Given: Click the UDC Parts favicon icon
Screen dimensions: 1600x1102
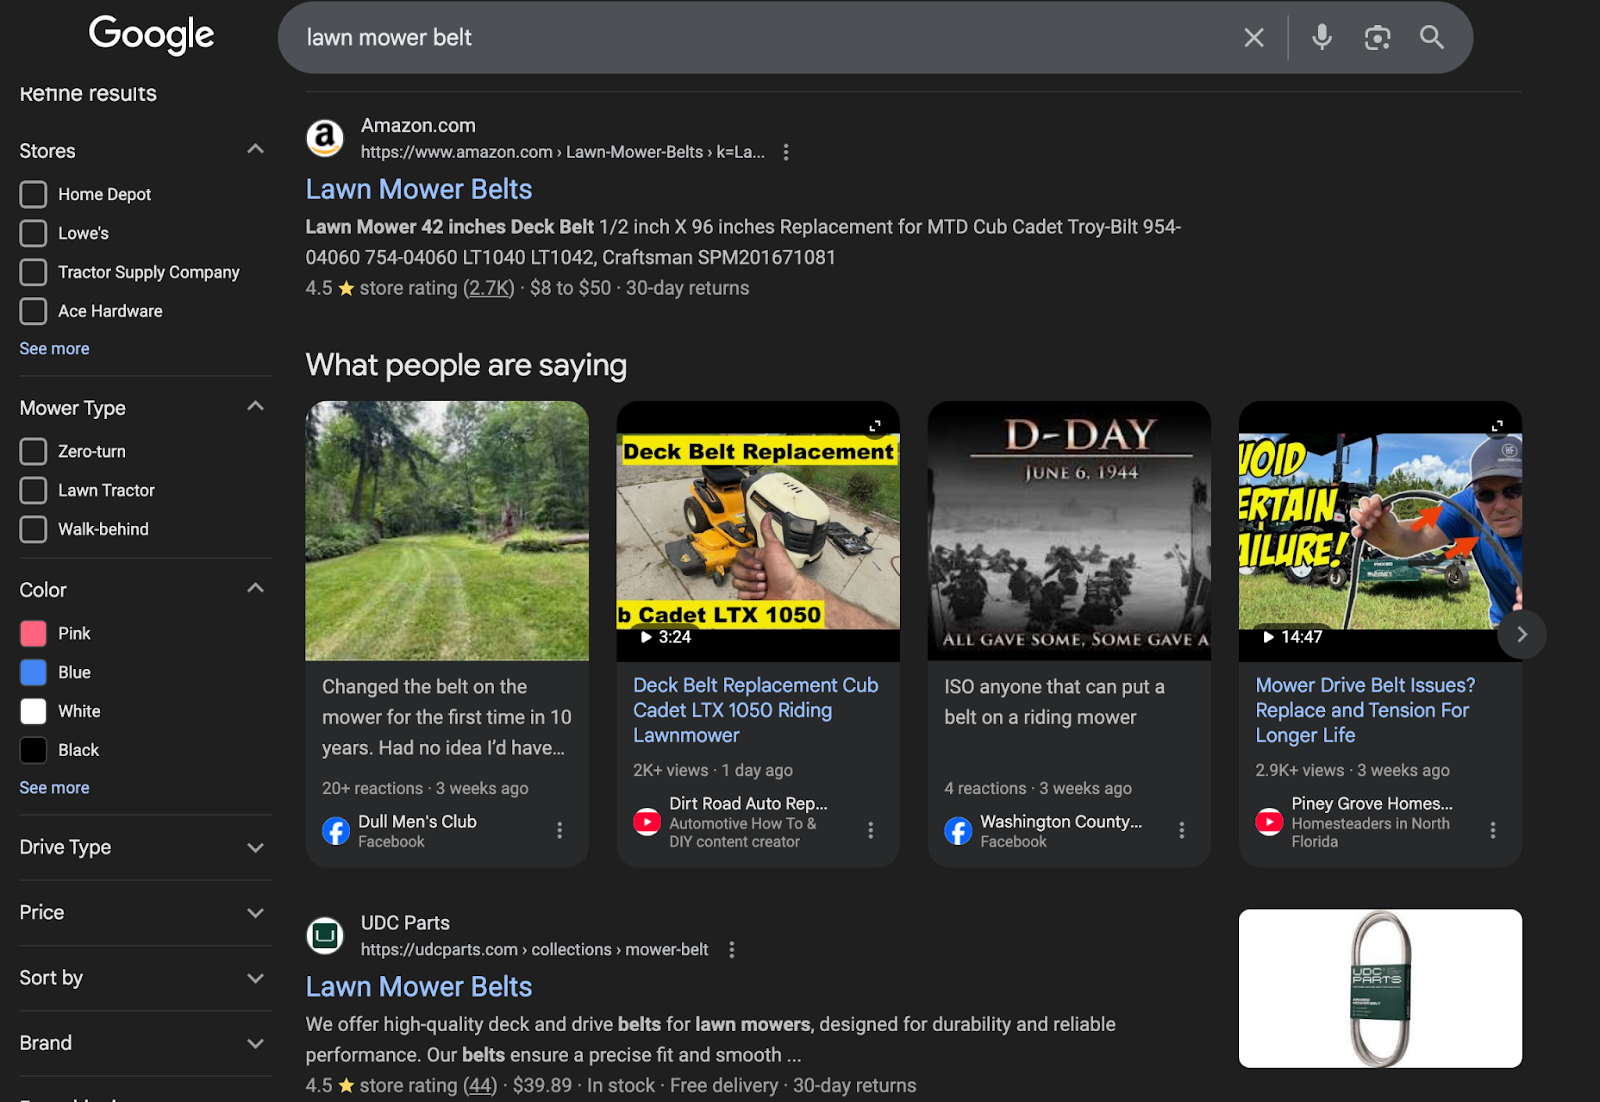Looking at the screenshot, I should (325, 936).
